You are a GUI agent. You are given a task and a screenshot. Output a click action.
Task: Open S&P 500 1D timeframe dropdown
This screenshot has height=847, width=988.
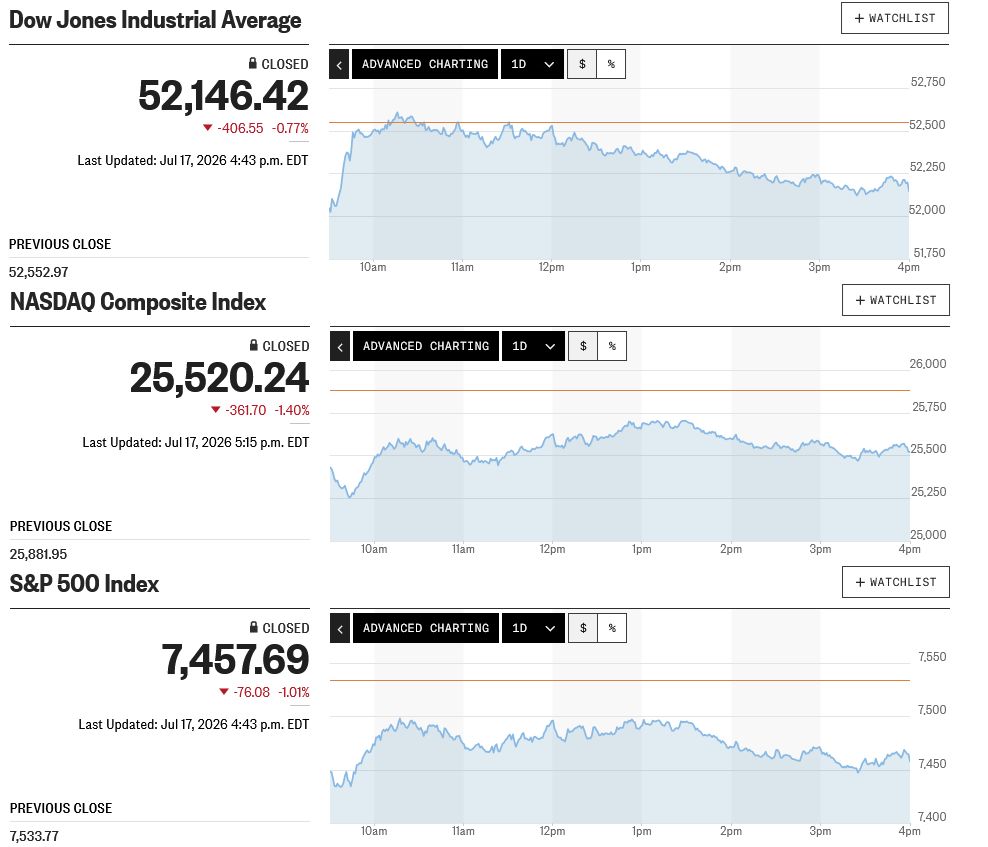(534, 628)
